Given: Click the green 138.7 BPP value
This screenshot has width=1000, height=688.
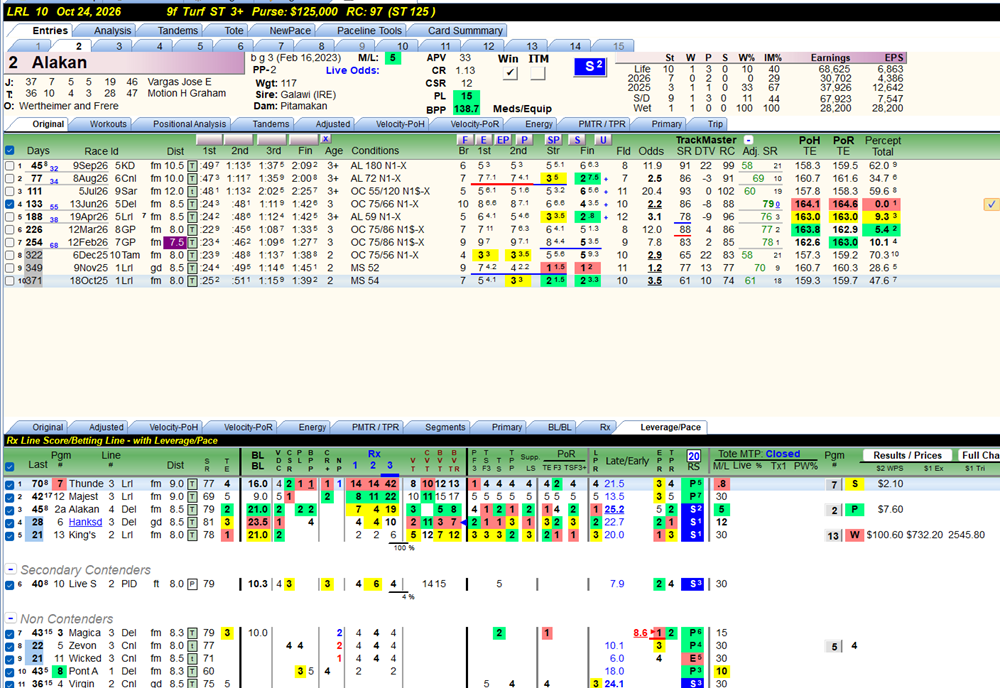Looking at the screenshot, I should click(466, 110).
